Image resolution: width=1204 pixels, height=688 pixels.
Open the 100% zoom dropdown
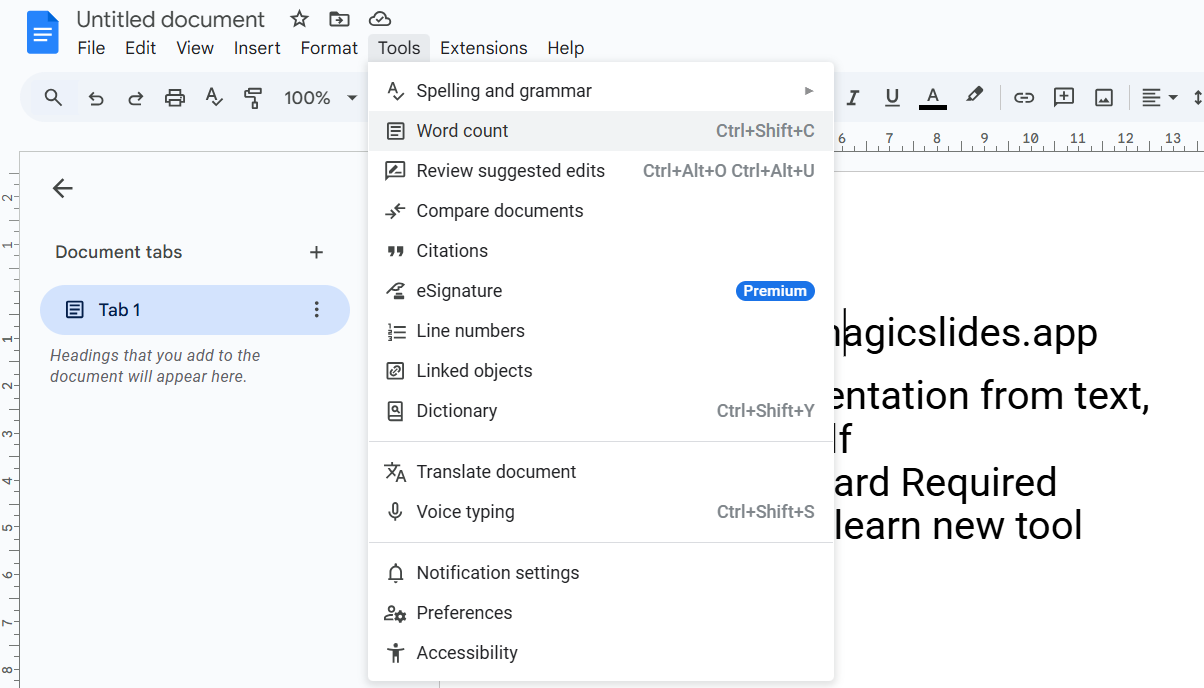tap(320, 98)
